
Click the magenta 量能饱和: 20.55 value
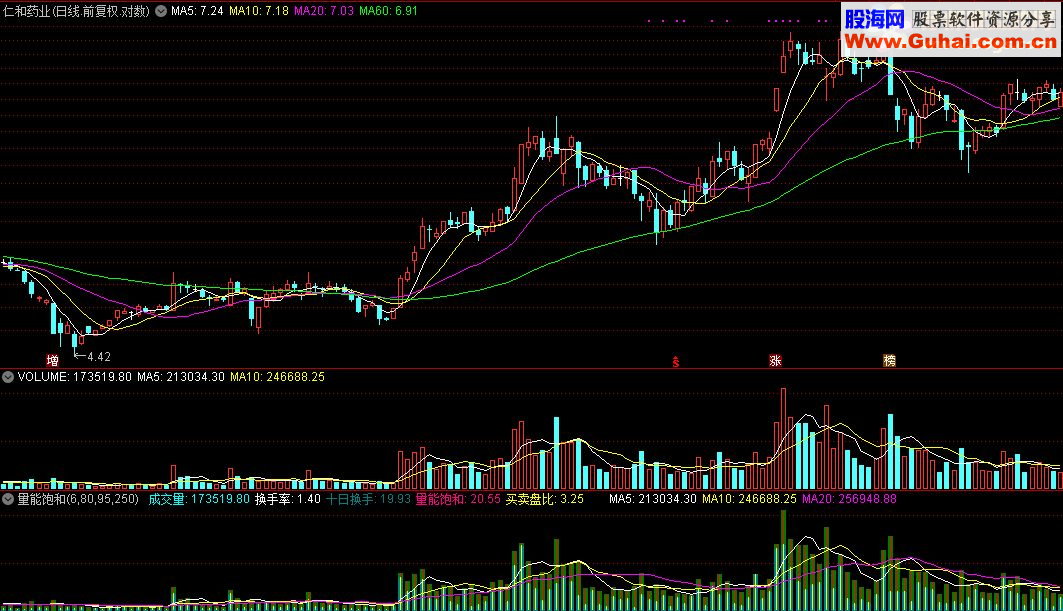pos(458,499)
